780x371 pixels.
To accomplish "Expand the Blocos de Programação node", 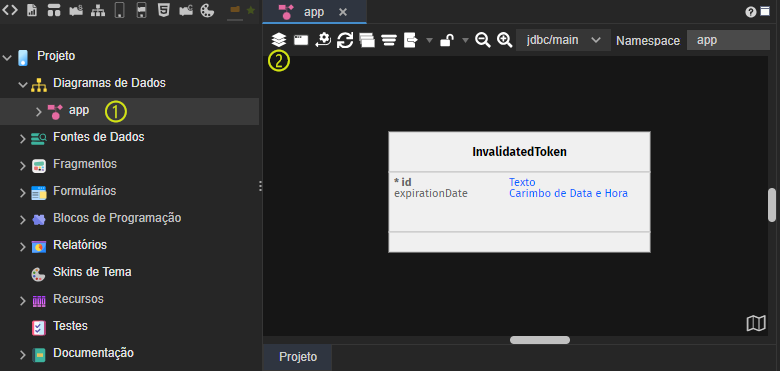I will pyautogui.click(x=23, y=220).
